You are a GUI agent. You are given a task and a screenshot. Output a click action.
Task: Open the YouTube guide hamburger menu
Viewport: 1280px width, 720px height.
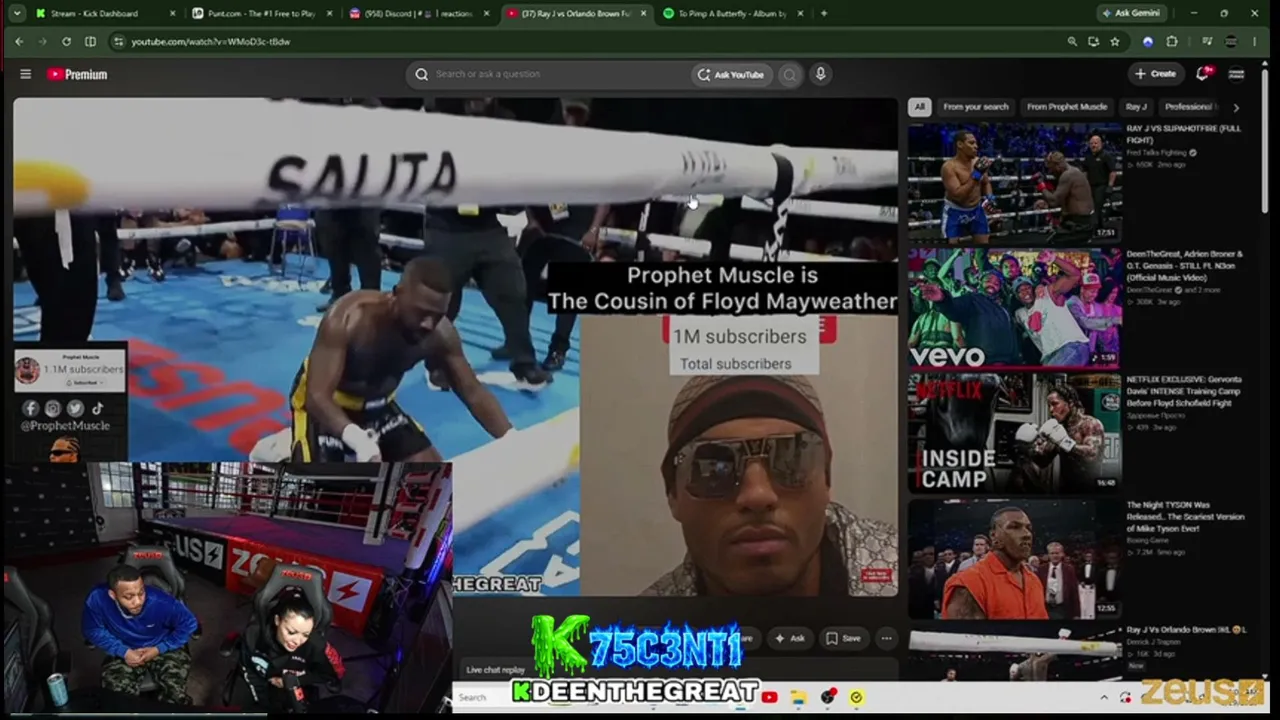pyautogui.click(x=26, y=74)
